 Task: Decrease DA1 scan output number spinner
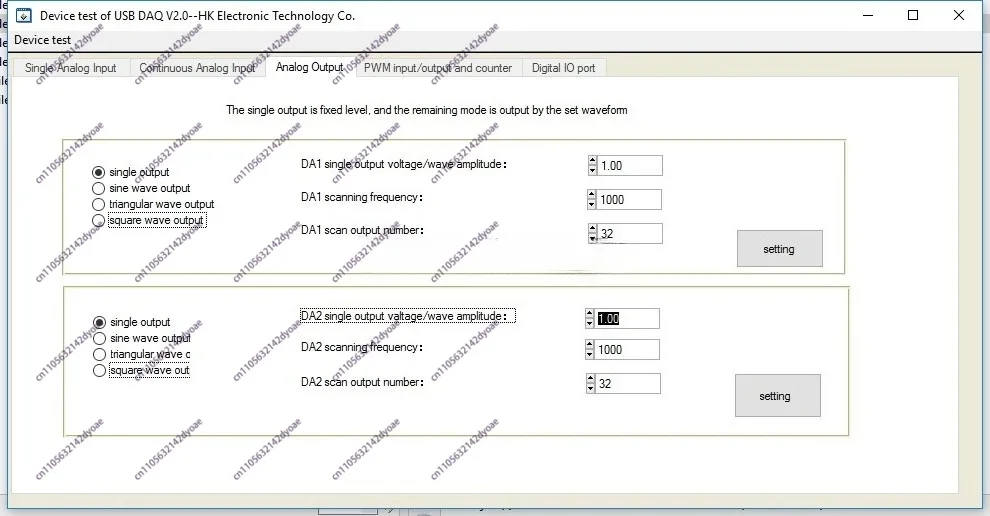point(592,239)
